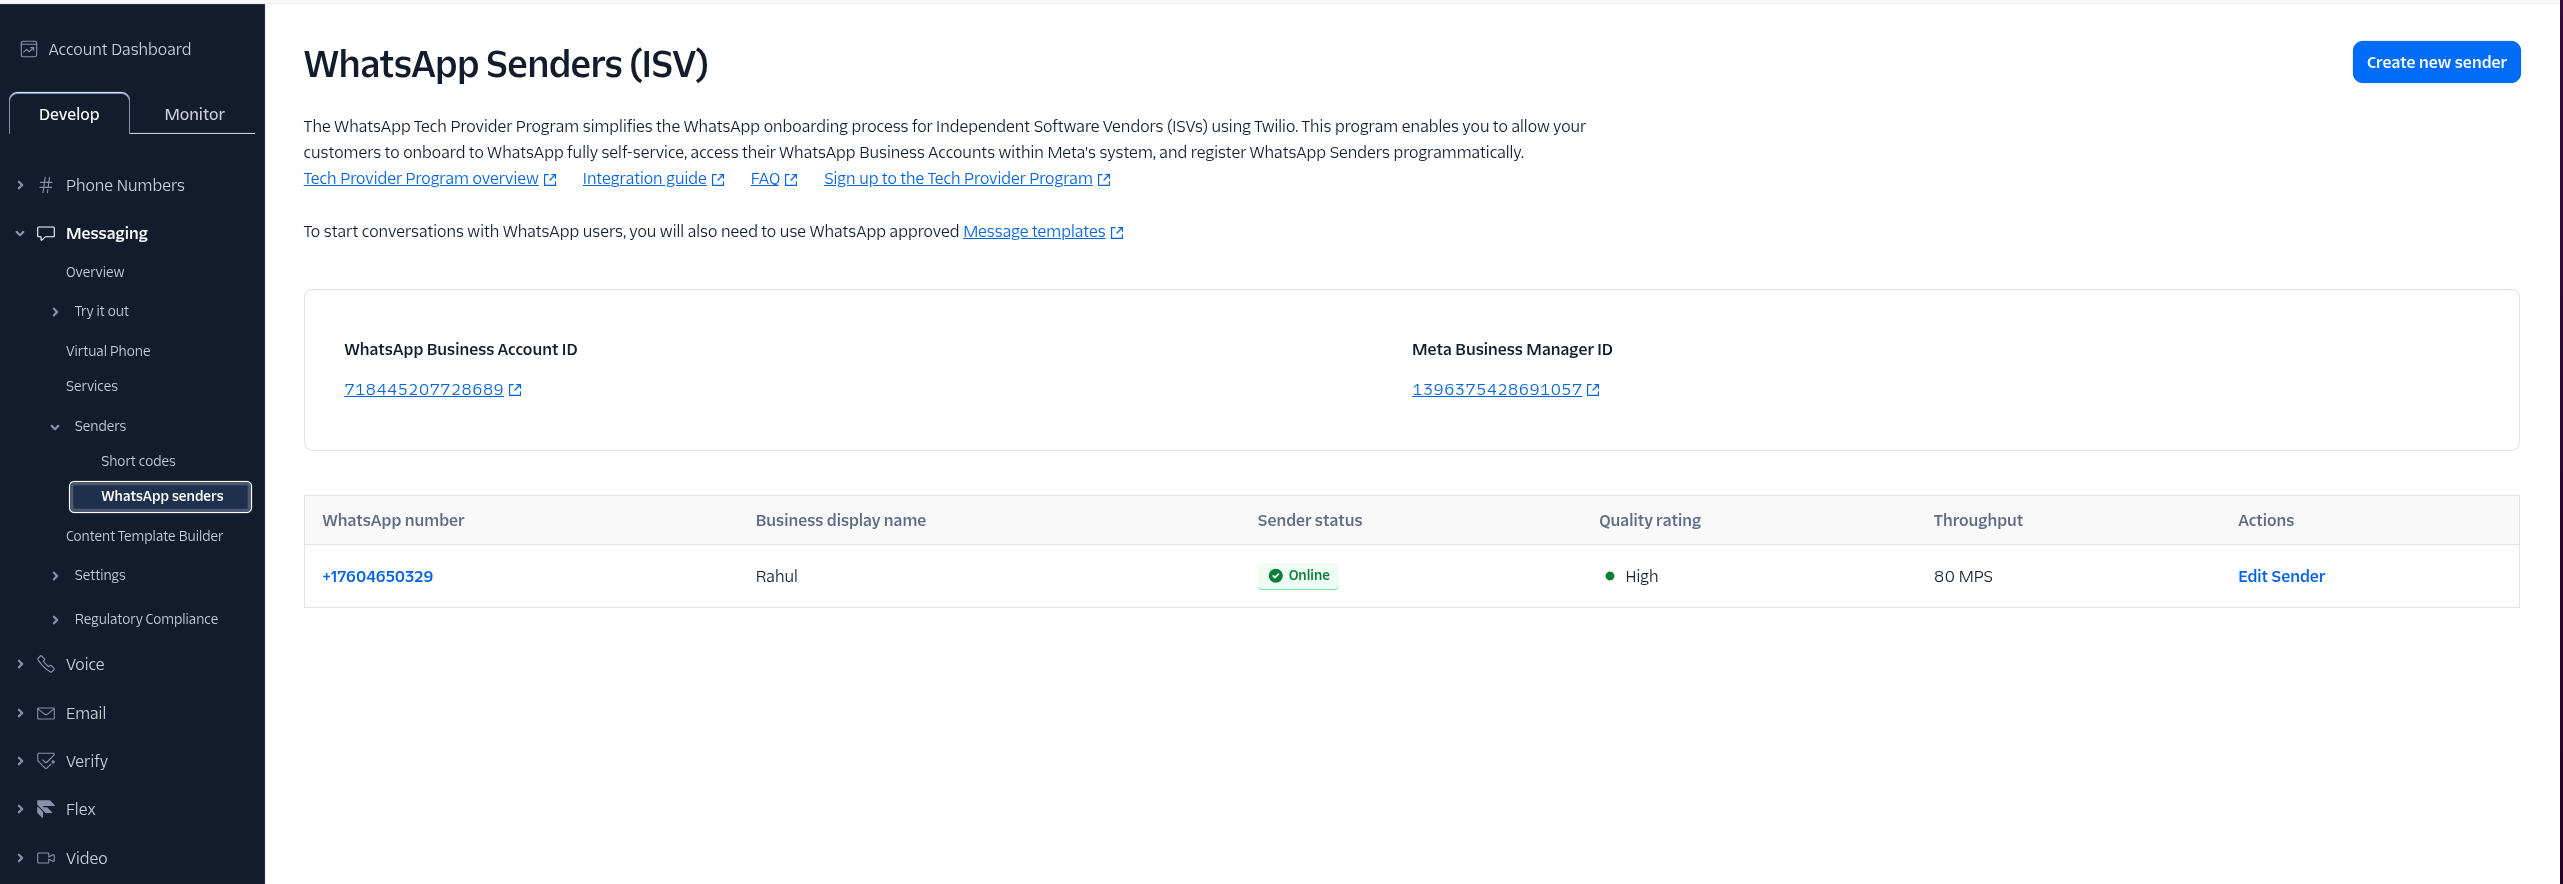The height and width of the screenshot is (884, 2563).
Task: Click the Actions column header
Action: click(2266, 520)
